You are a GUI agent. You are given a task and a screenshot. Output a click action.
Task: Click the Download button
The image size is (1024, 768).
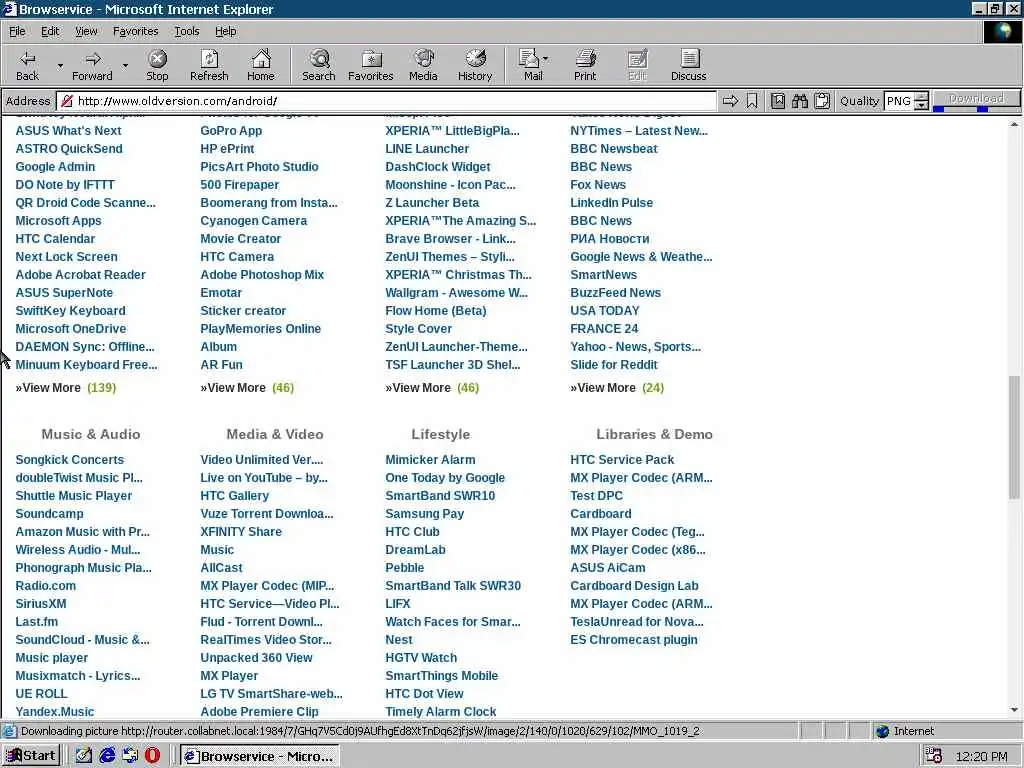click(976, 98)
